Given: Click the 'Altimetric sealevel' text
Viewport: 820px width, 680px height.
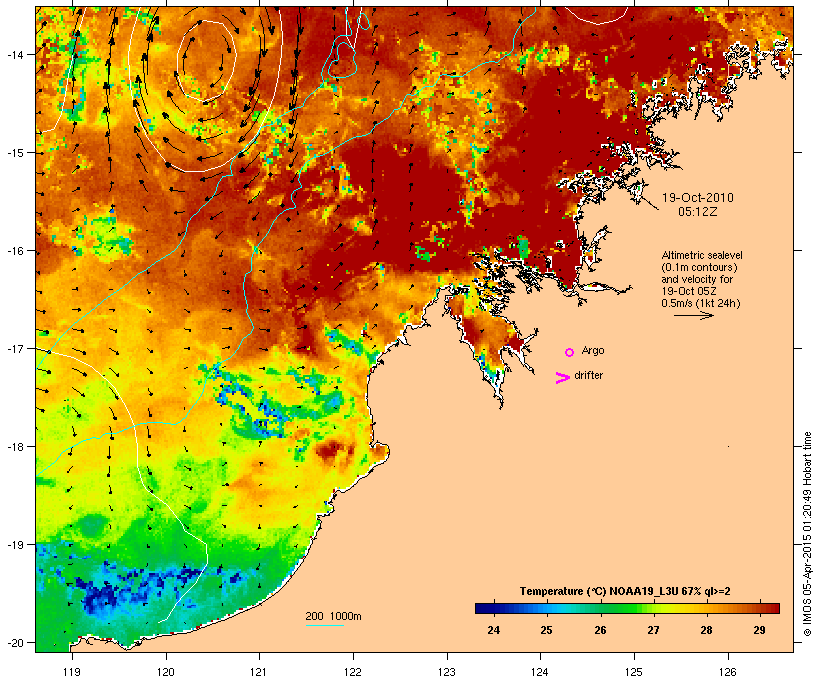Looking at the screenshot, I should coord(702,255).
